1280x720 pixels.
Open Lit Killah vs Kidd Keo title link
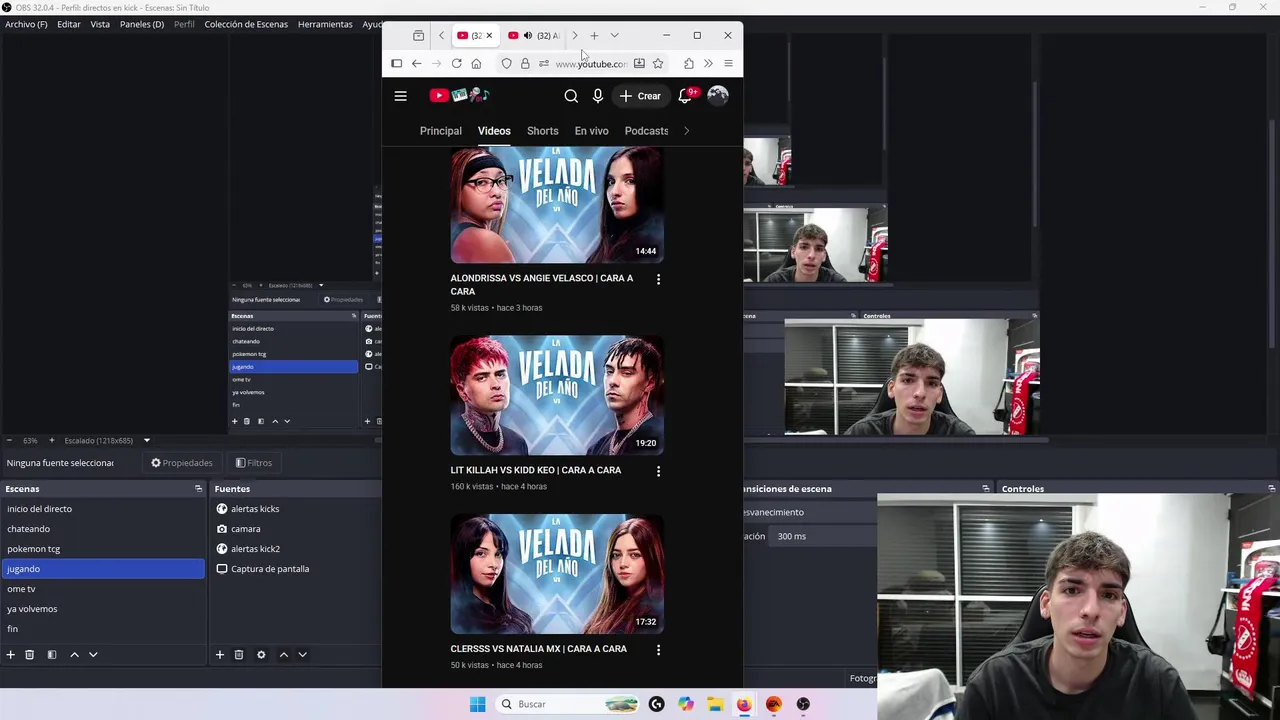pos(536,470)
